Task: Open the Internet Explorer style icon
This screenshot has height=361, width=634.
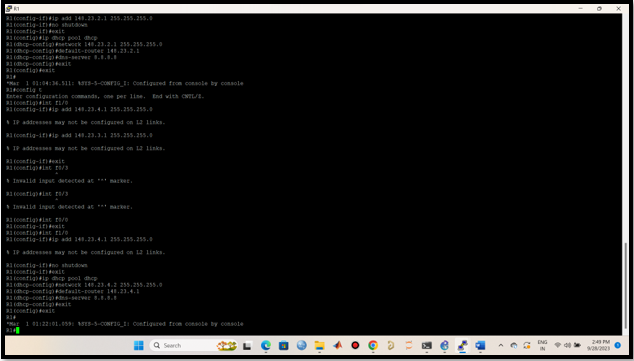Action: (x=444, y=346)
